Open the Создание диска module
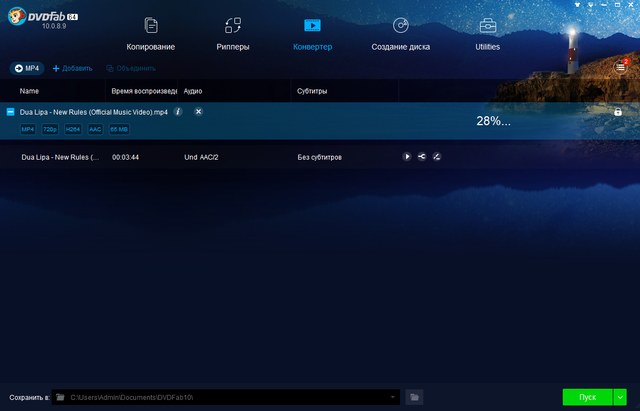The image size is (640, 411). point(400,33)
